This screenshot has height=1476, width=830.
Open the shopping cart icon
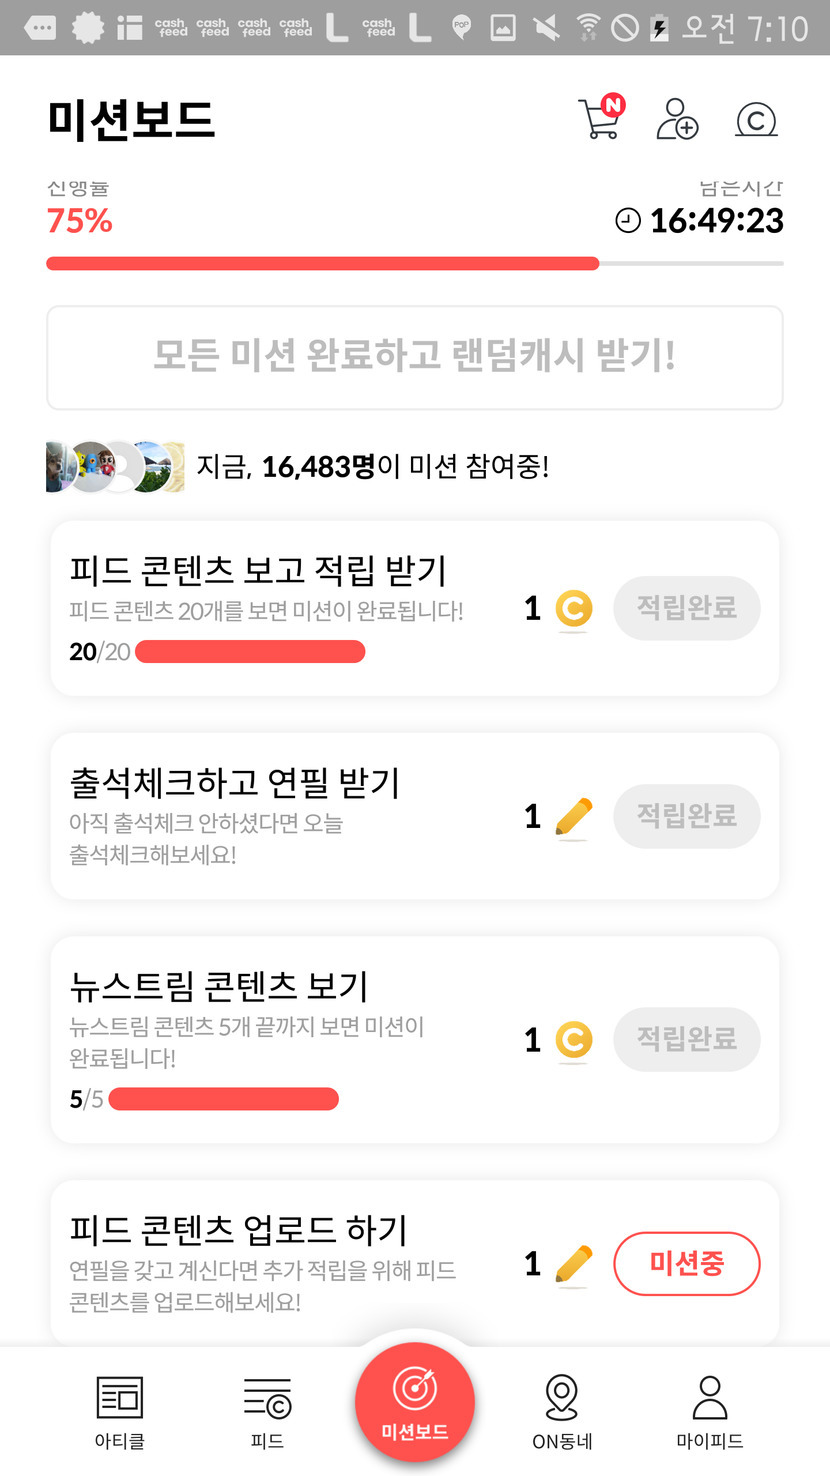600,119
